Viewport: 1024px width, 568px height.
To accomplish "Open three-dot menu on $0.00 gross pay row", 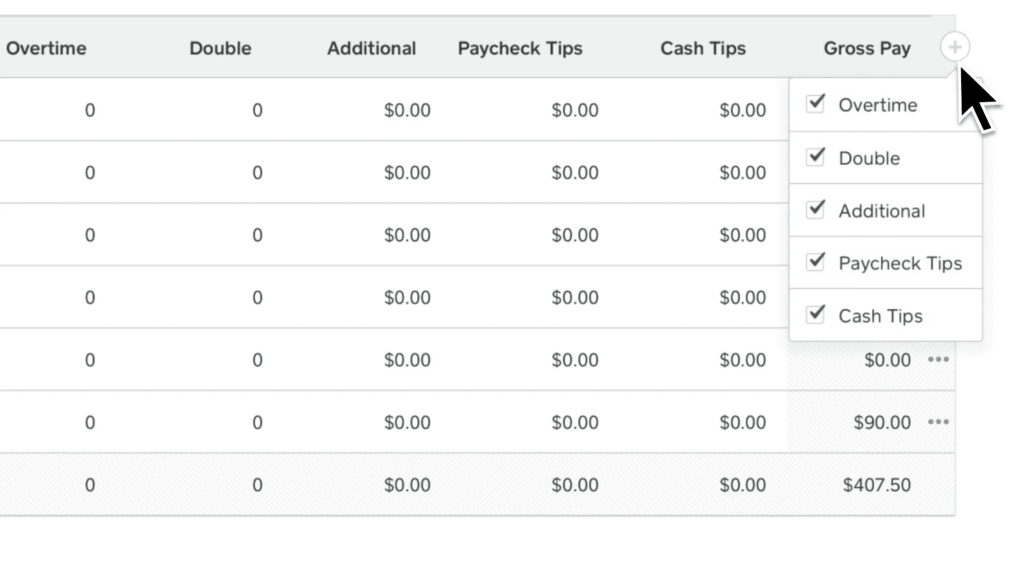I will pyautogui.click(x=938, y=359).
